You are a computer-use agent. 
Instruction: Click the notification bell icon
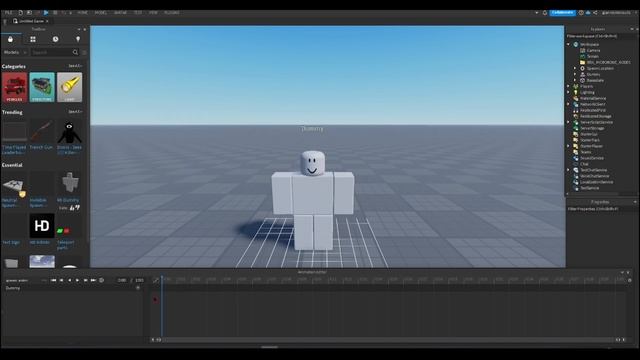click(544, 13)
